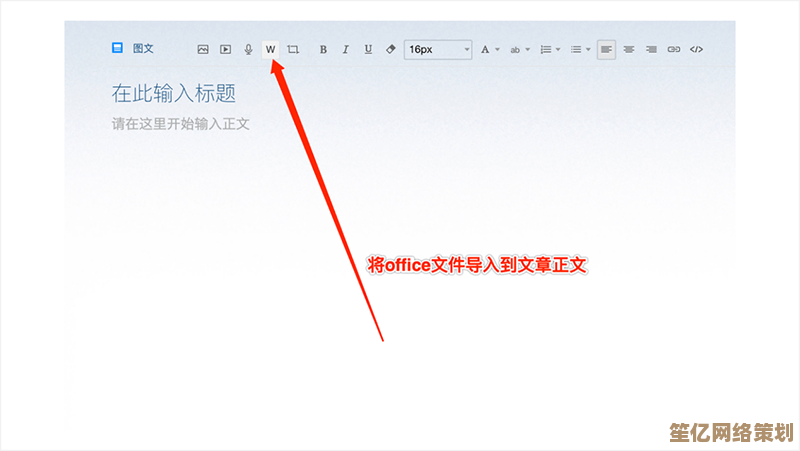Click the title field 在此输入标题
Viewport: 800px width, 451px height.
coord(174,94)
